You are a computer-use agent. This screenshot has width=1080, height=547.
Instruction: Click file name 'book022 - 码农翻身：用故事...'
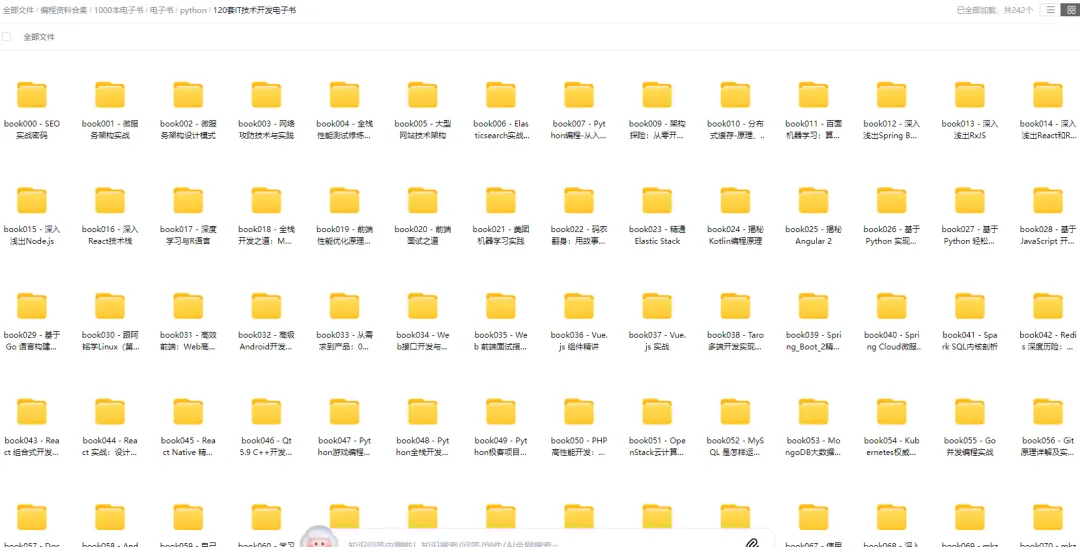coord(579,235)
